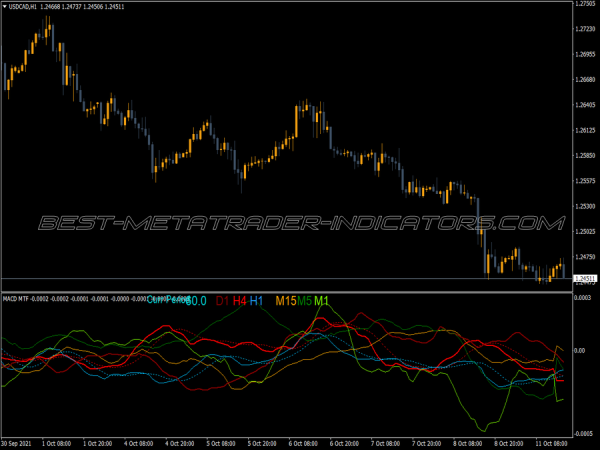Click the 1.27230 price axis label
Screen dimensions: 600x450
585,29
